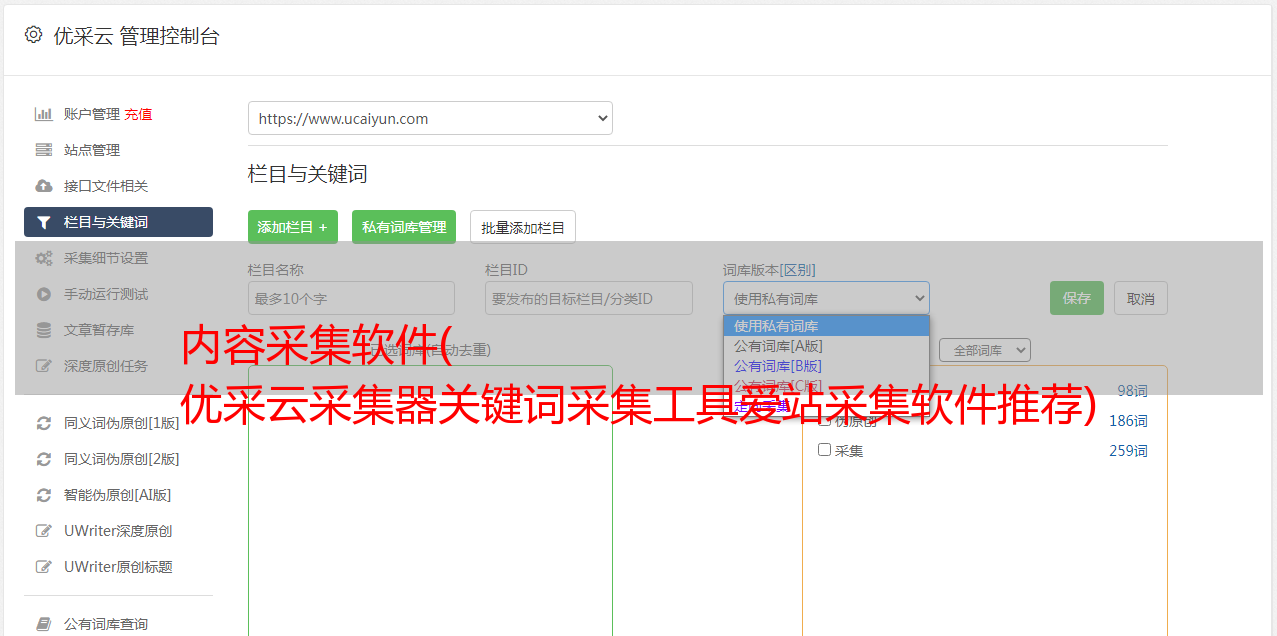This screenshot has height=636, width=1277.
Task: Click the server icon for 站点管理
Action: tap(44, 150)
